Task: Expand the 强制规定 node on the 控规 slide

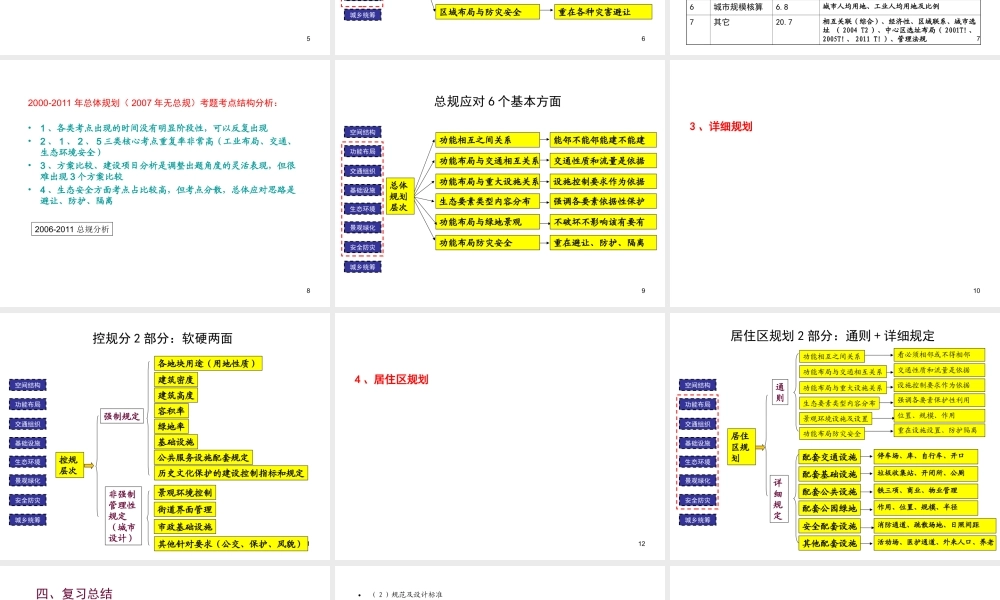Action: [123, 416]
